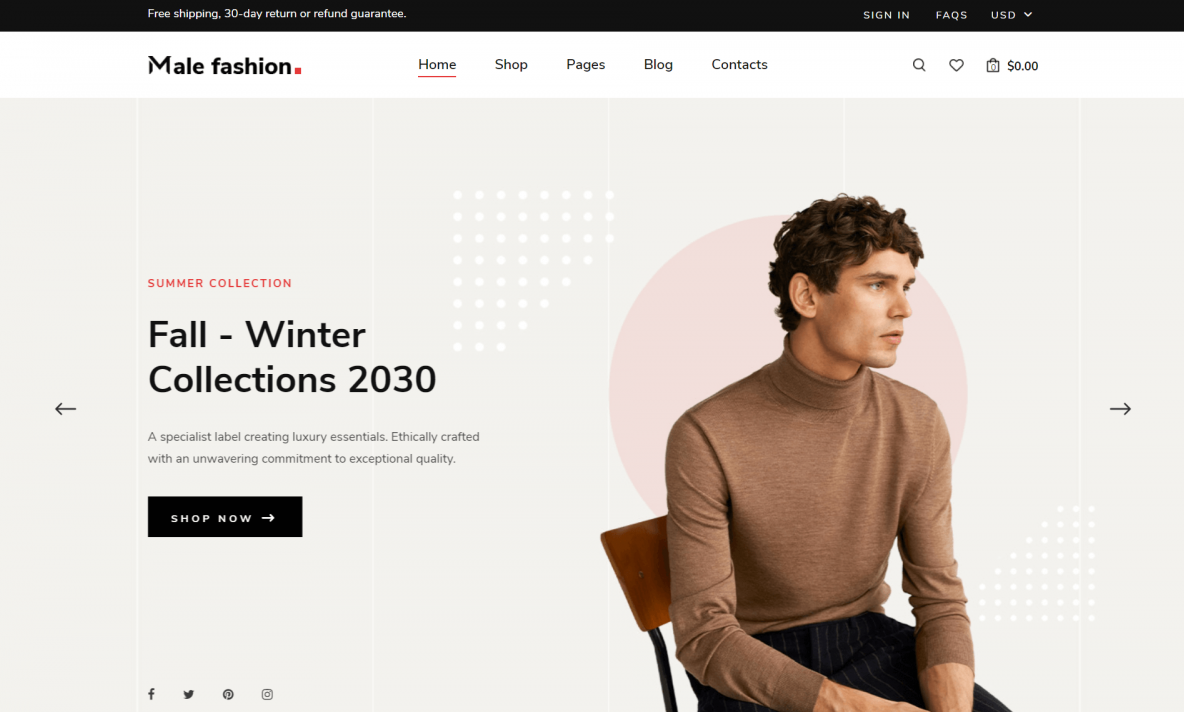
Task: Open the shopping bag cart icon
Action: click(x=992, y=66)
